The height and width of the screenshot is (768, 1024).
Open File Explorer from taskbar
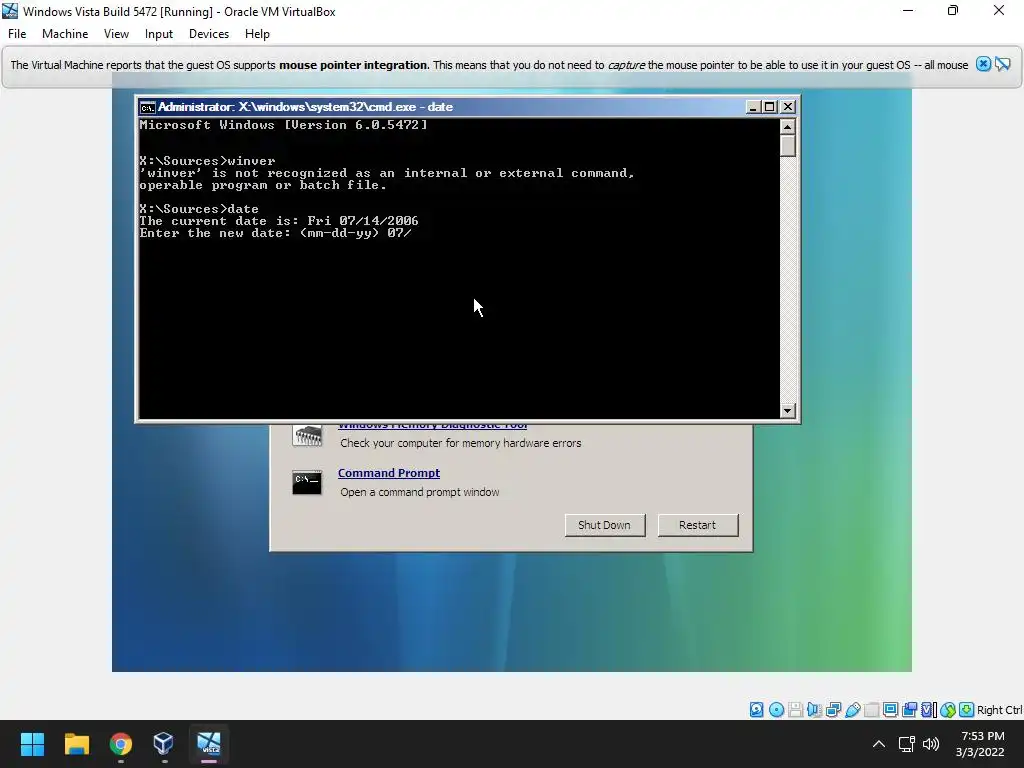click(76, 744)
